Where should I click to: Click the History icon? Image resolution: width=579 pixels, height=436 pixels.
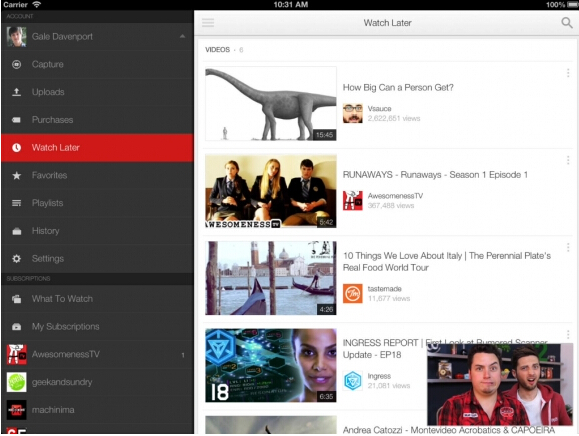click(16, 231)
